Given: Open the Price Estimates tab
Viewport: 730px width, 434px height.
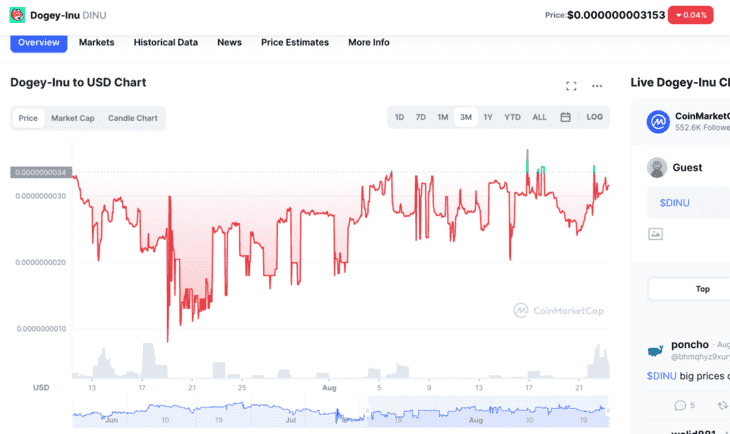Looking at the screenshot, I should pos(295,42).
